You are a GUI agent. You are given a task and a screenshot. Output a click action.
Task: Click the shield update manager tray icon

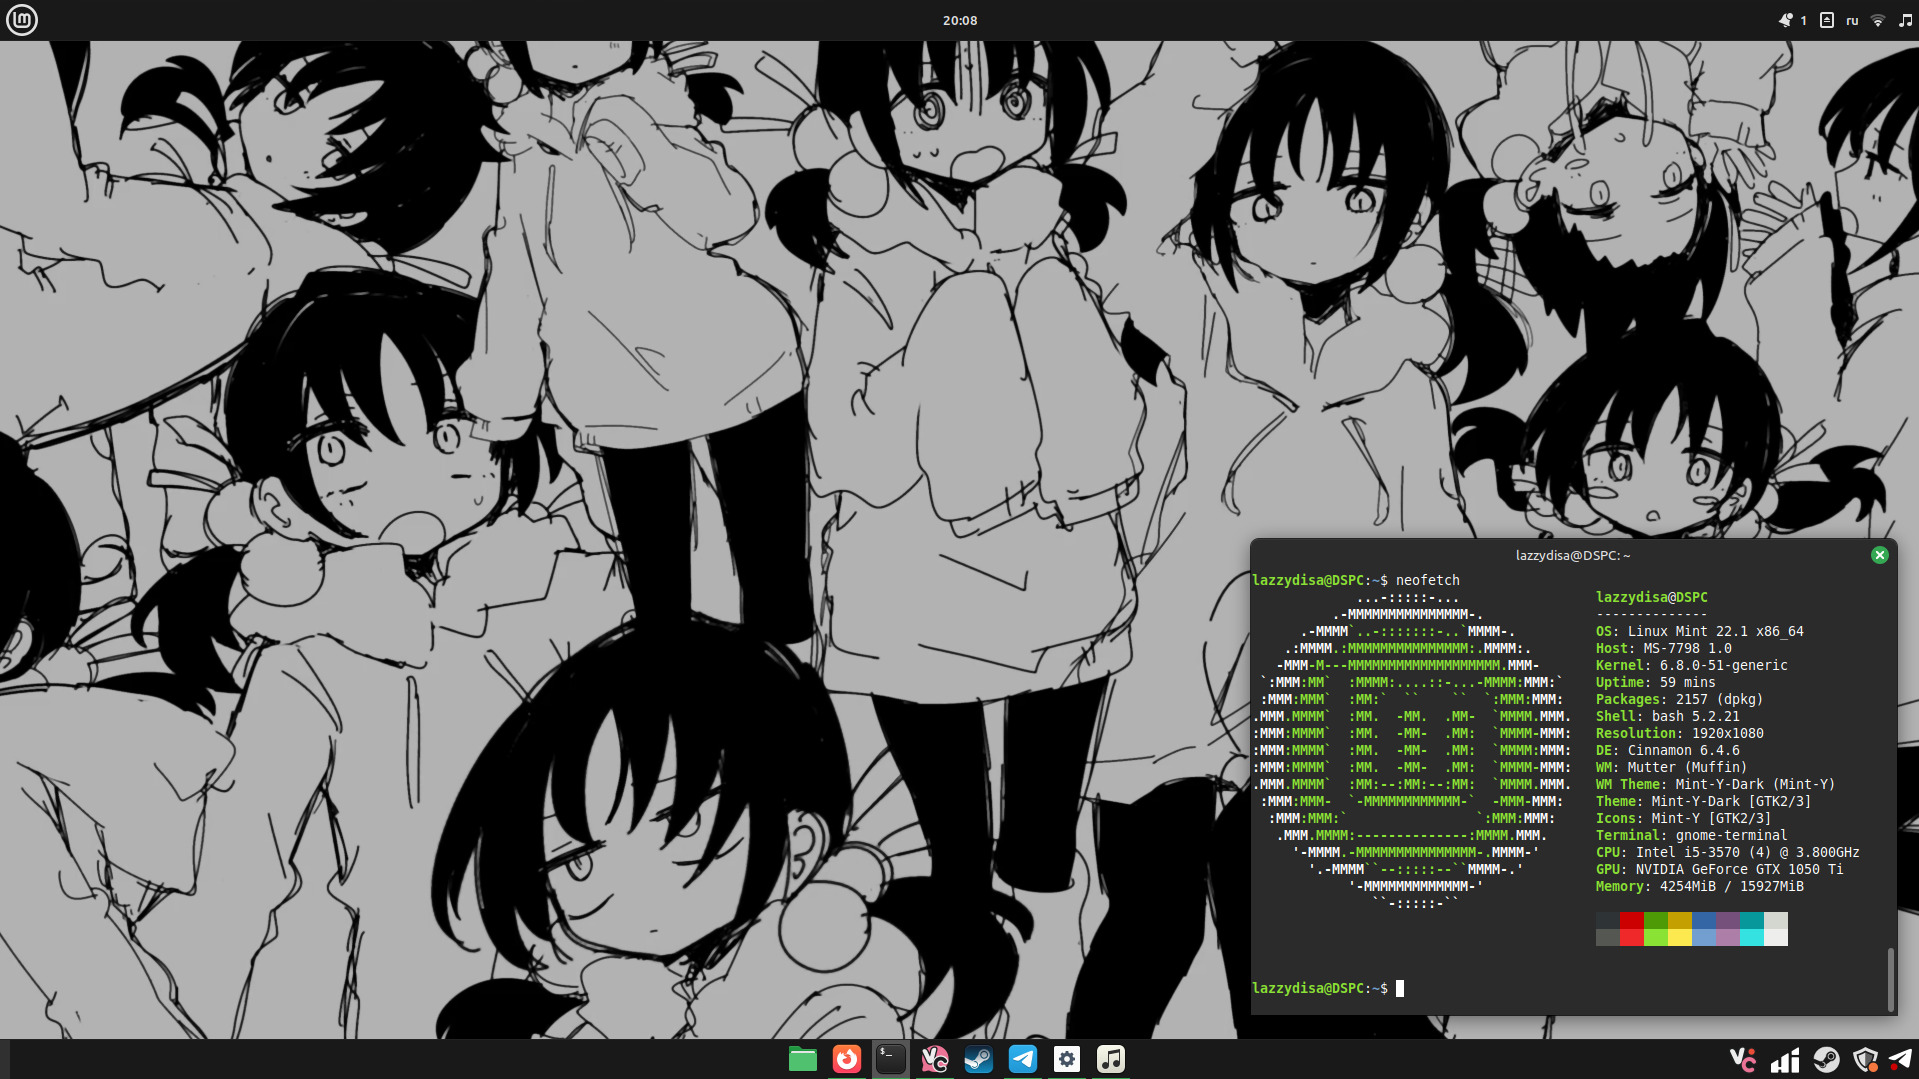[1864, 1060]
